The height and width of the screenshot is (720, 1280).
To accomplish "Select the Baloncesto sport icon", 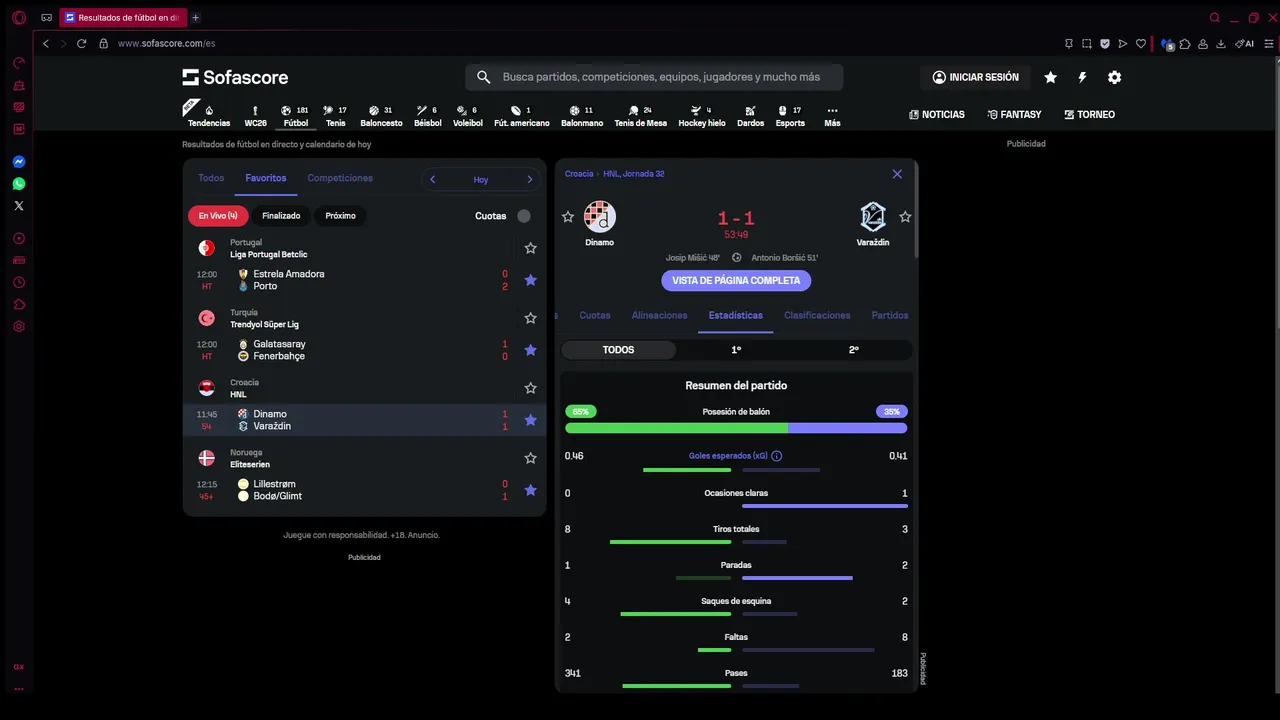I will [x=381, y=117].
